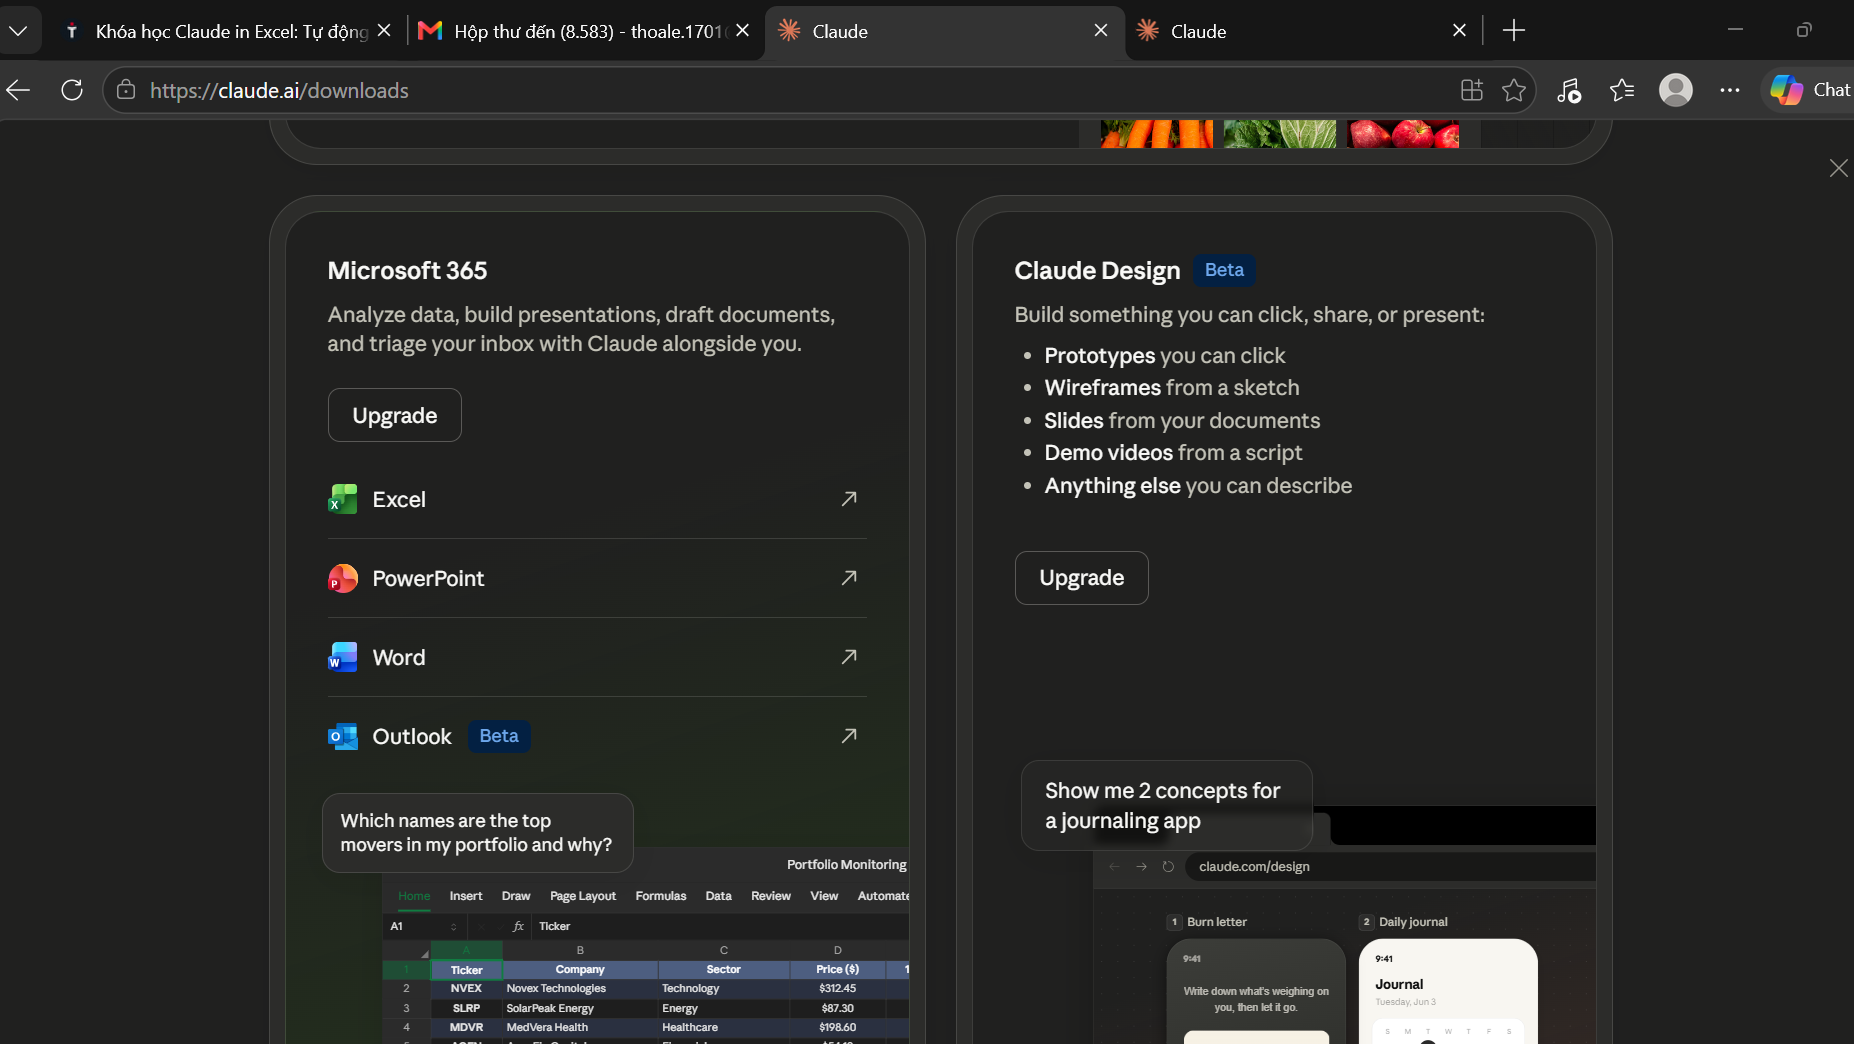Click the claude.com/design URL in the preview

coord(1254,866)
